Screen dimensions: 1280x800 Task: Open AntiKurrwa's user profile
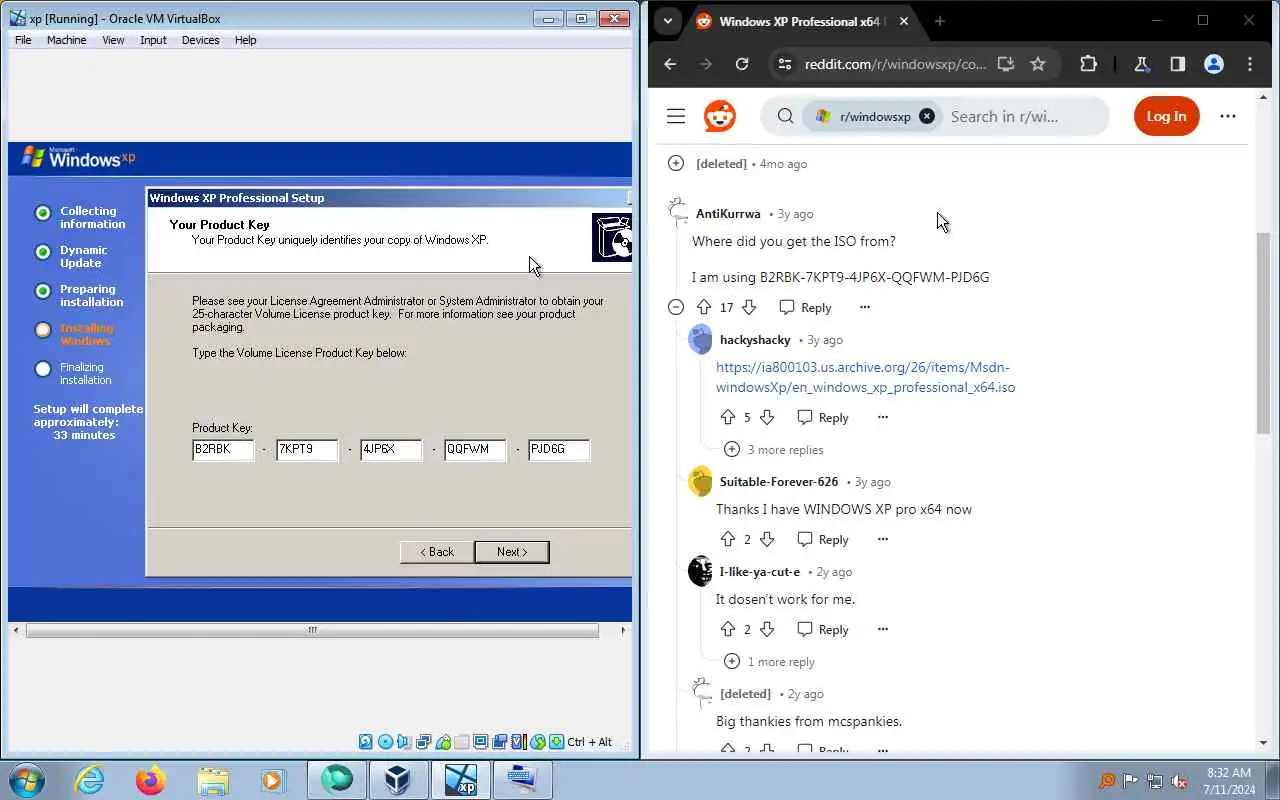click(728, 214)
